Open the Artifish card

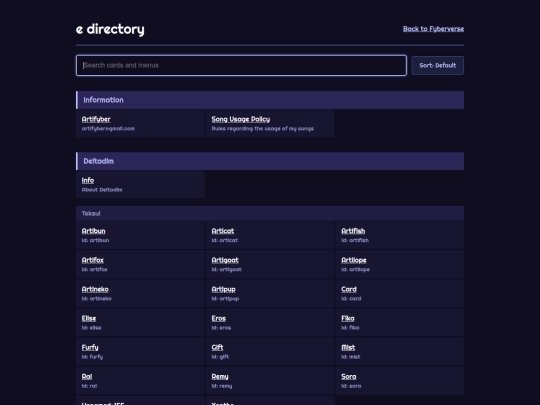(x=353, y=231)
